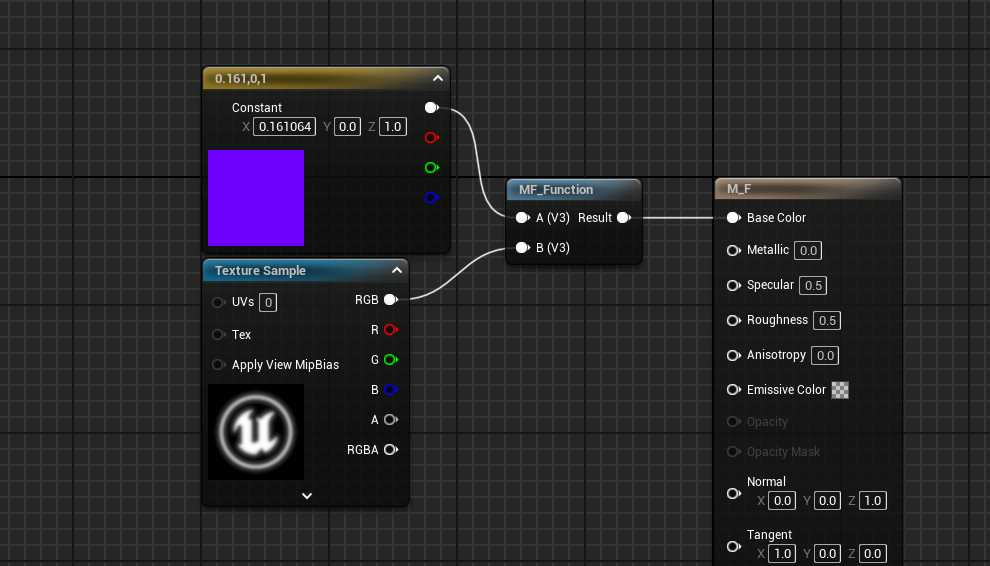Edit the Normal X value field

[782, 501]
